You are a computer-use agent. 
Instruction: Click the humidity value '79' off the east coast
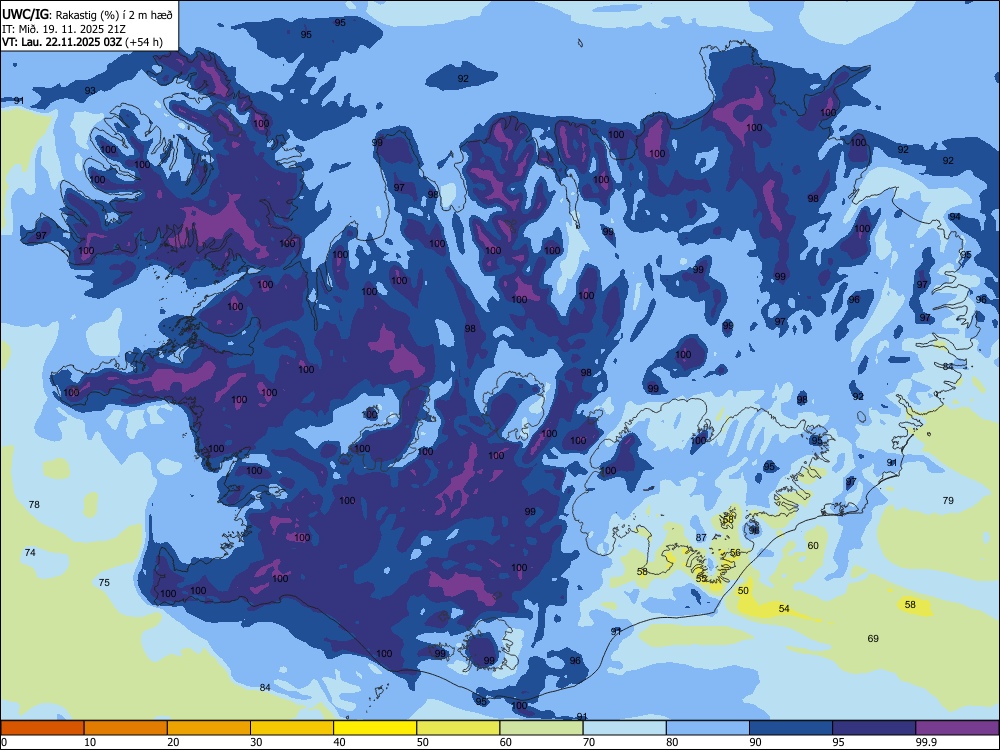coord(948,501)
